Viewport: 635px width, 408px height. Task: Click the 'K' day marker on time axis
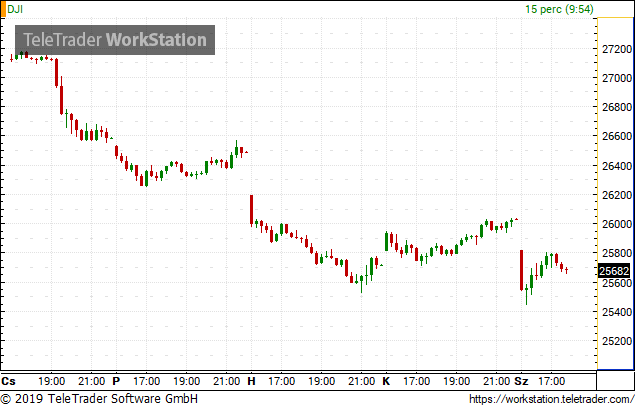point(386,381)
